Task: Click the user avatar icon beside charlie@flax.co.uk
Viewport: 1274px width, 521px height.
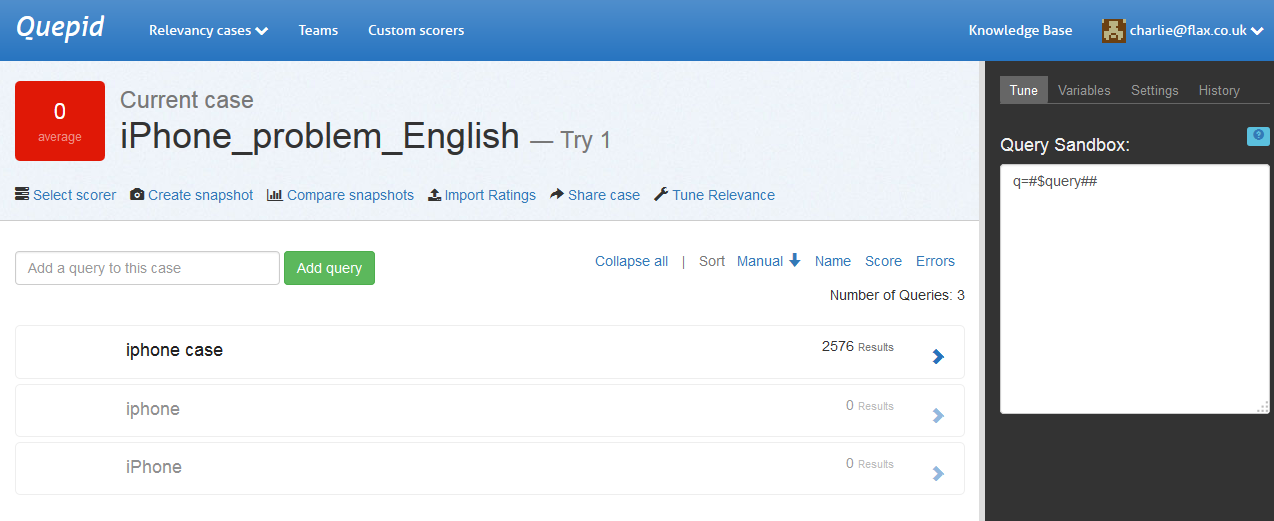Action: (x=1113, y=31)
